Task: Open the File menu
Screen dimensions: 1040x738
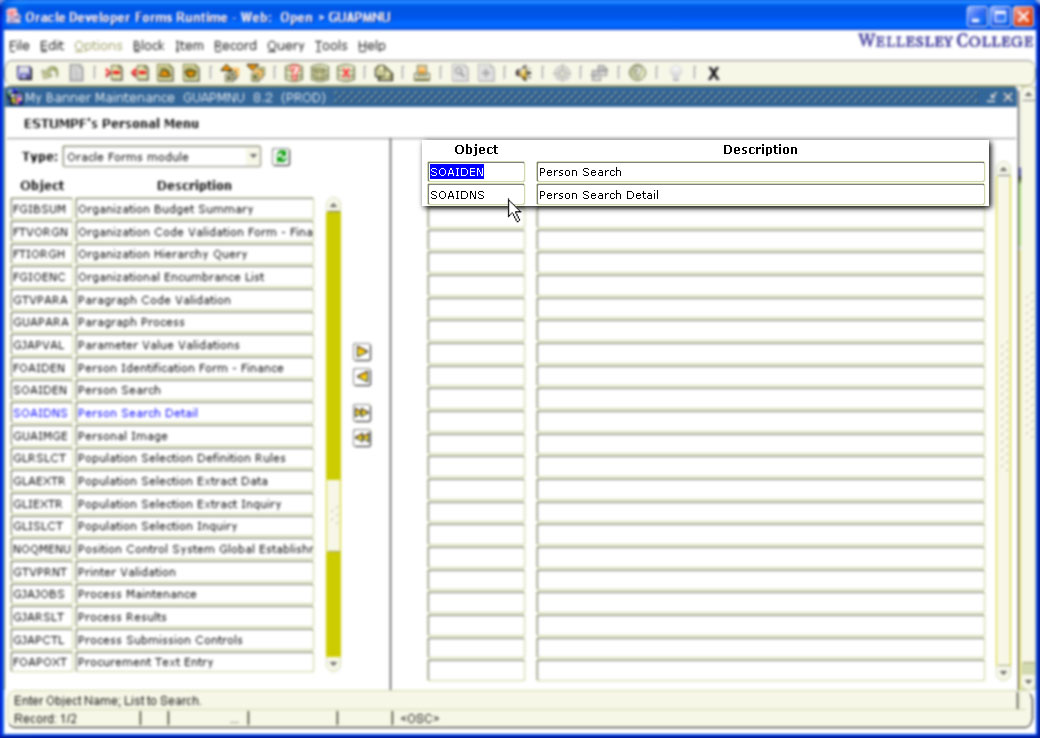Action: pyautogui.click(x=19, y=46)
